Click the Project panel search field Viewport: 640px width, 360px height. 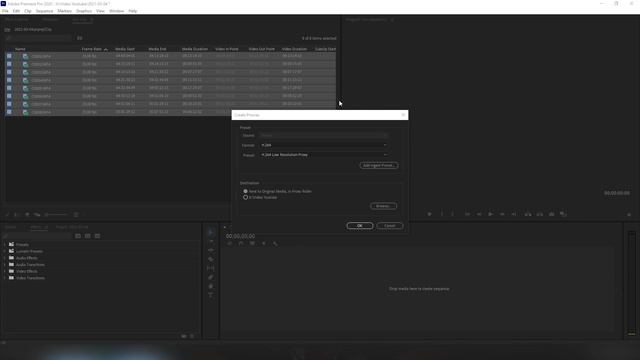(x=39, y=38)
